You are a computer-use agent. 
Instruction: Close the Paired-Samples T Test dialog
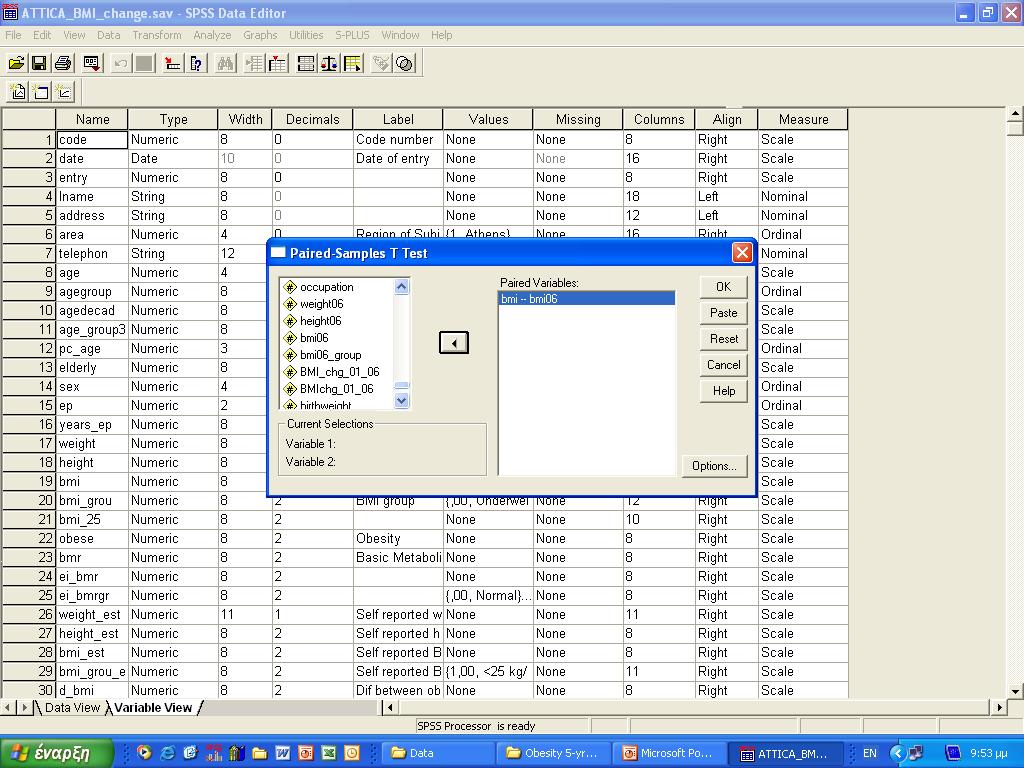tap(742, 253)
